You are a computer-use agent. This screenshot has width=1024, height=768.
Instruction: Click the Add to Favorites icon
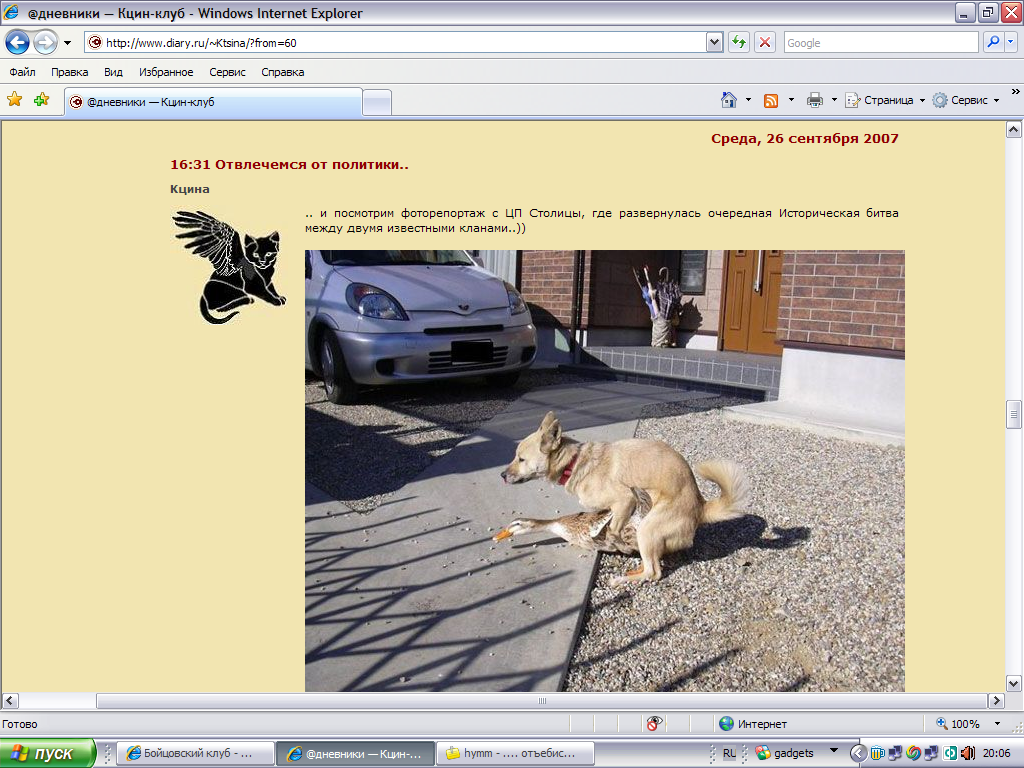(x=41, y=100)
